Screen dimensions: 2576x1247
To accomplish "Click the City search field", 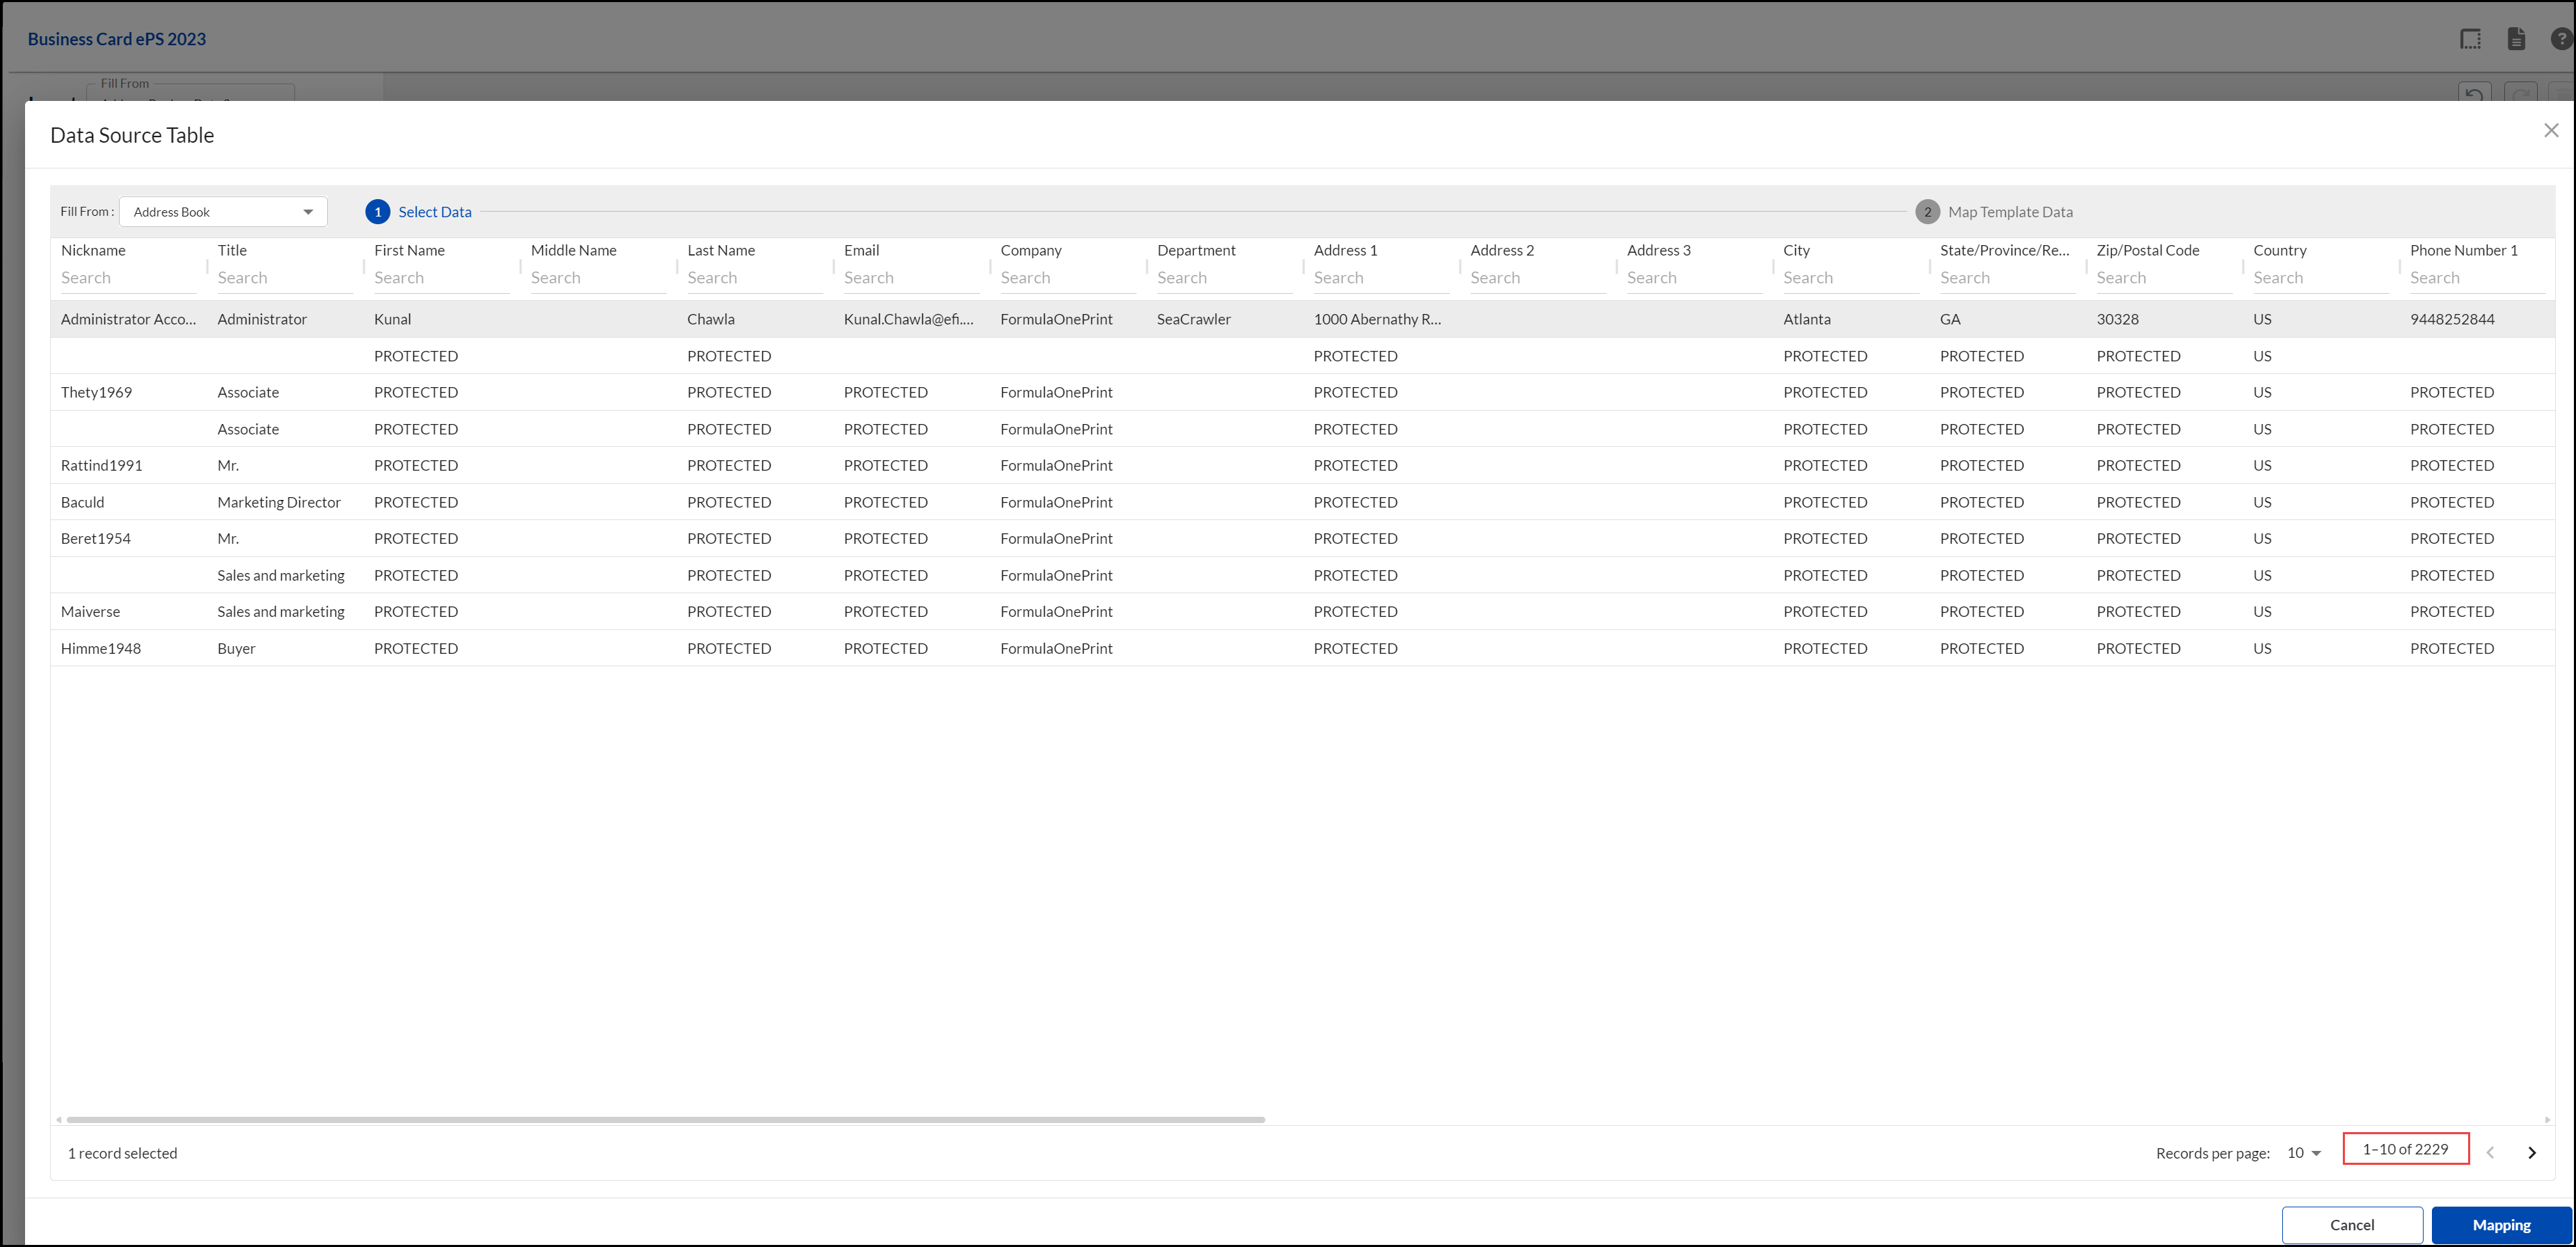I will tap(1849, 278).
